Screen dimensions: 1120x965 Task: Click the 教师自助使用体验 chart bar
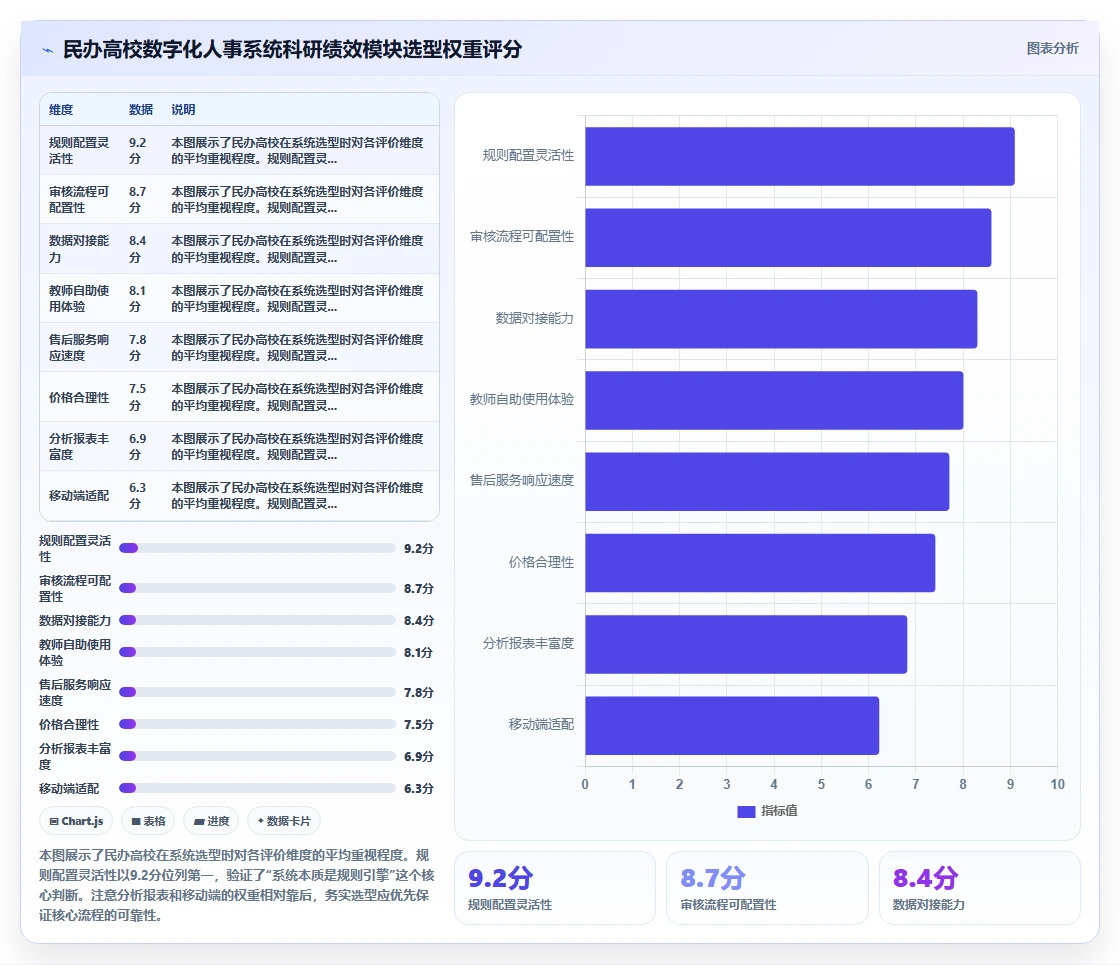coord(774,401)
